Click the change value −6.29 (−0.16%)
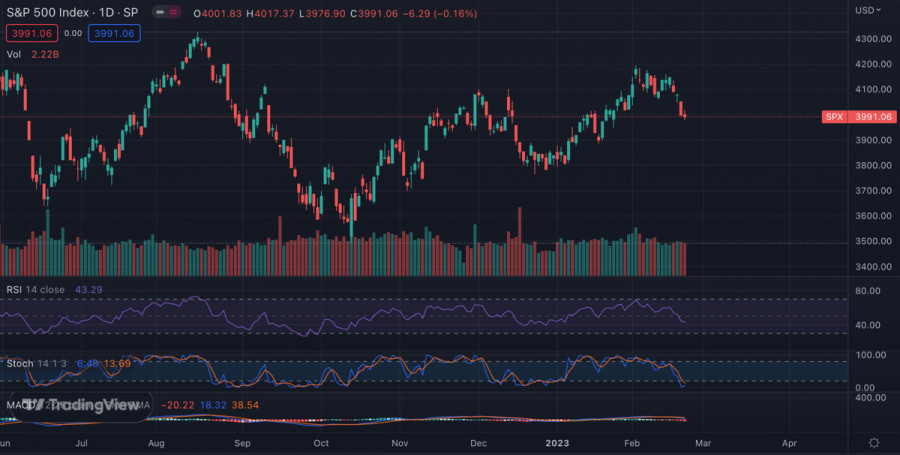This screenshot has width=900, height=455. [x=440, y=13]
